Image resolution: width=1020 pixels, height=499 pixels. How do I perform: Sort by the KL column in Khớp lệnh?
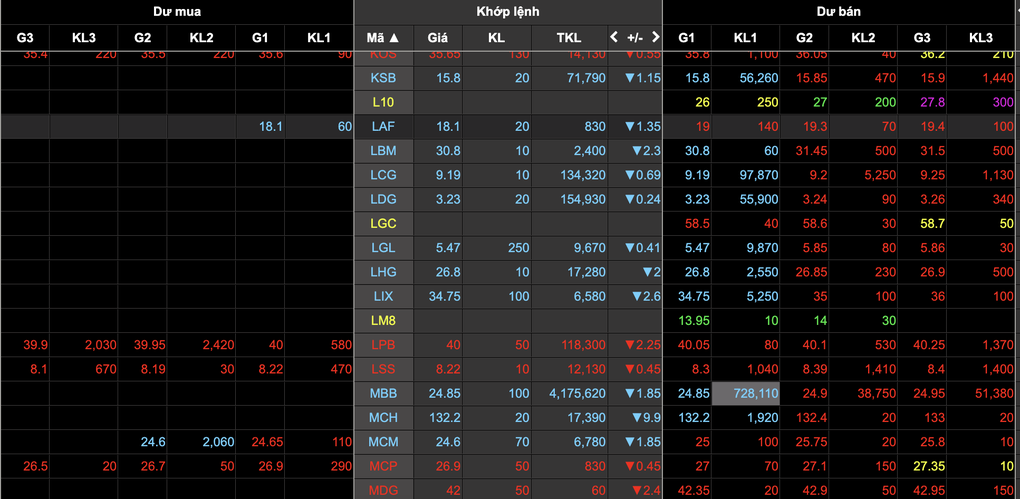(x=496, y=38)
